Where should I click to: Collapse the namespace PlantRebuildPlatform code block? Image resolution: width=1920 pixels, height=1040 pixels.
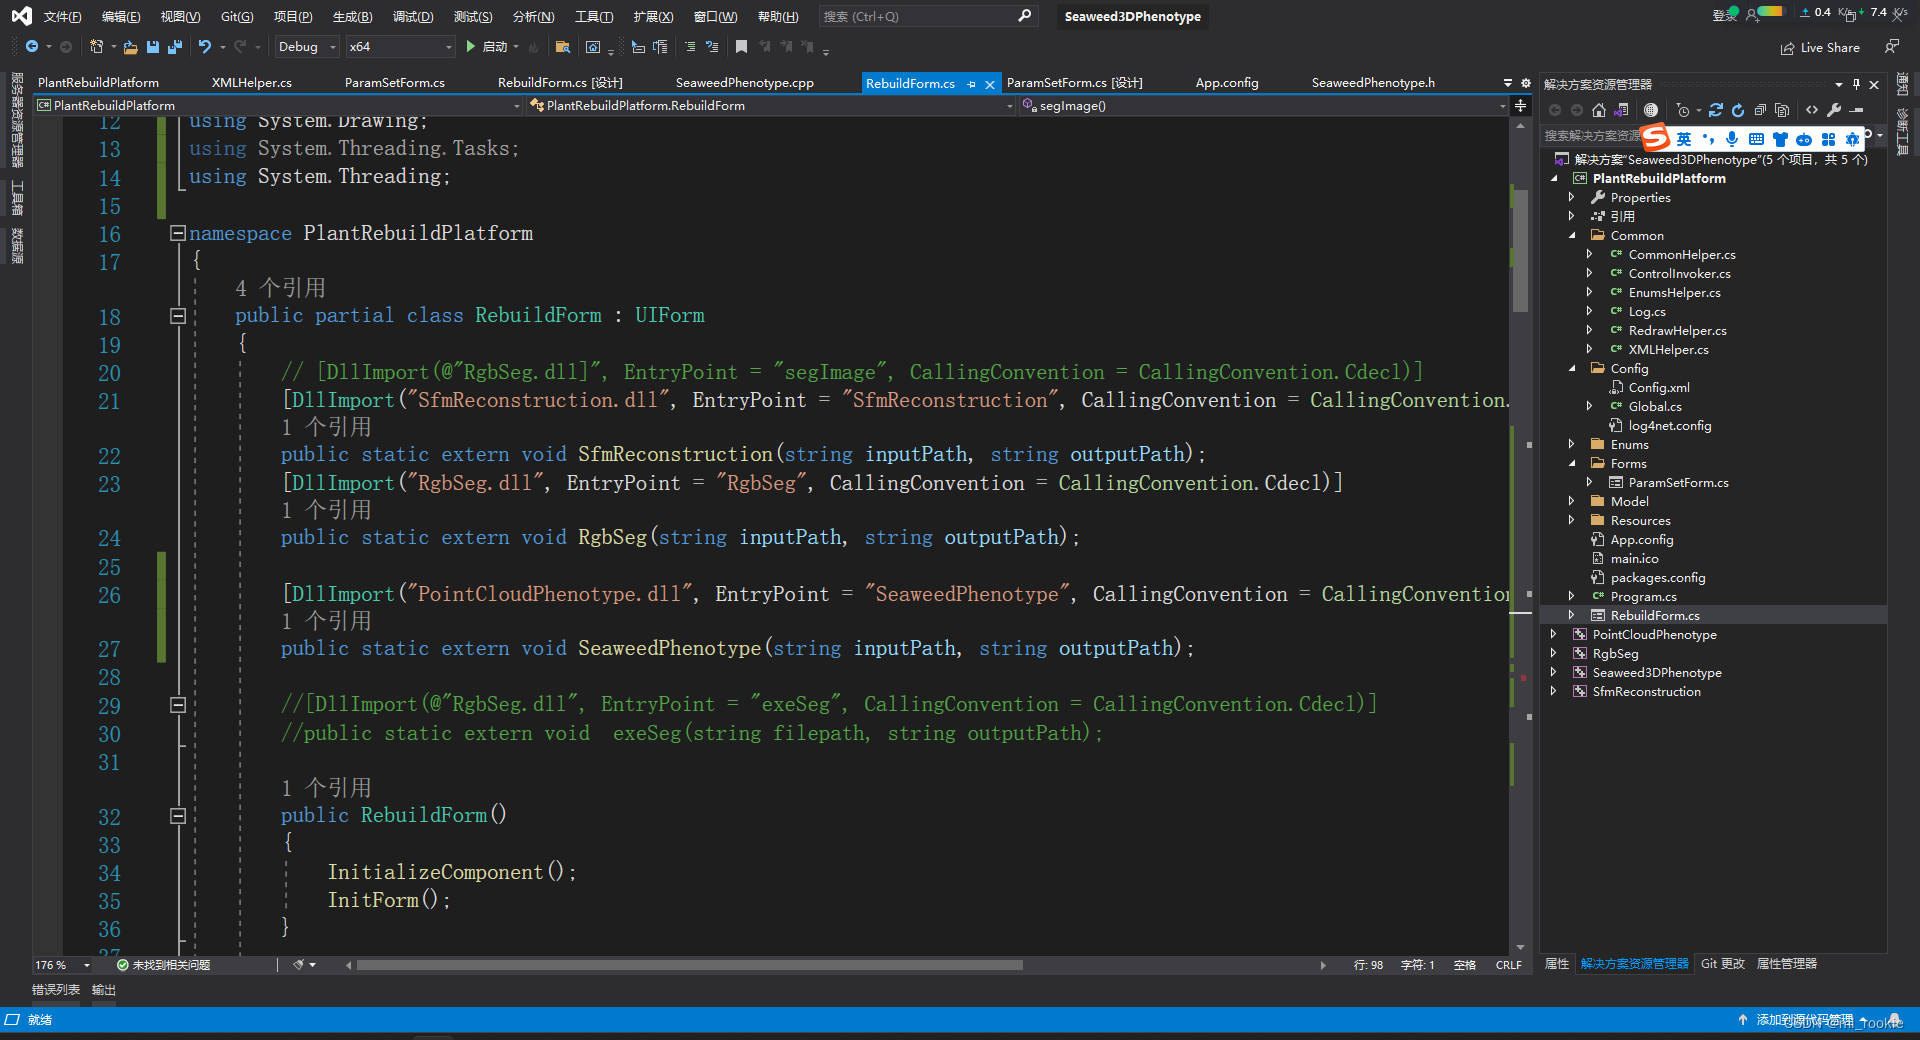pyautogui.click(x=178, y=233)
